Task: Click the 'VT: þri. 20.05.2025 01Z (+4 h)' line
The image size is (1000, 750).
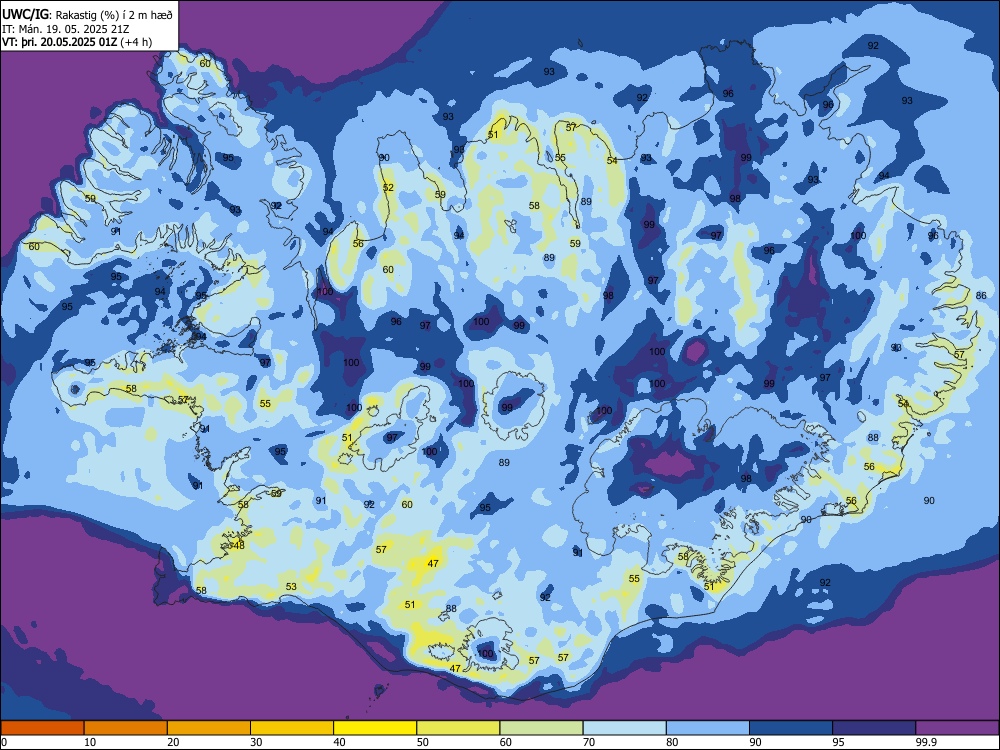Action: (x=77, y=42)
